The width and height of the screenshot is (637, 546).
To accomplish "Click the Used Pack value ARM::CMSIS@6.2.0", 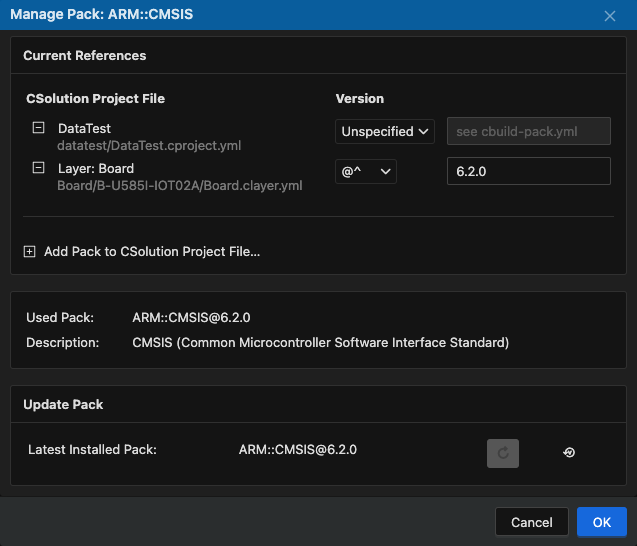I will tap(191, 317).
